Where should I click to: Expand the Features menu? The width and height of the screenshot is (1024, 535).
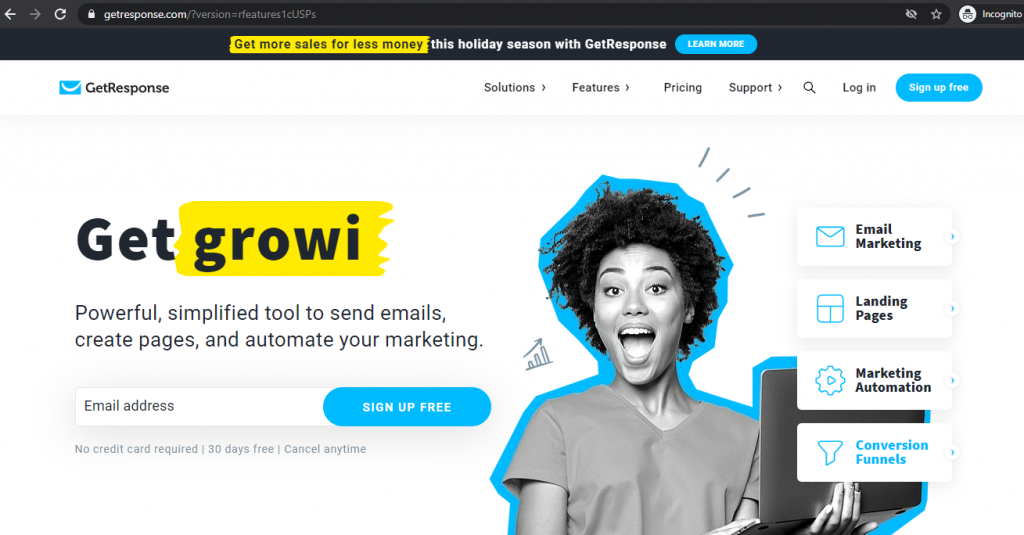pyautogui.click(x=601, y=88)
